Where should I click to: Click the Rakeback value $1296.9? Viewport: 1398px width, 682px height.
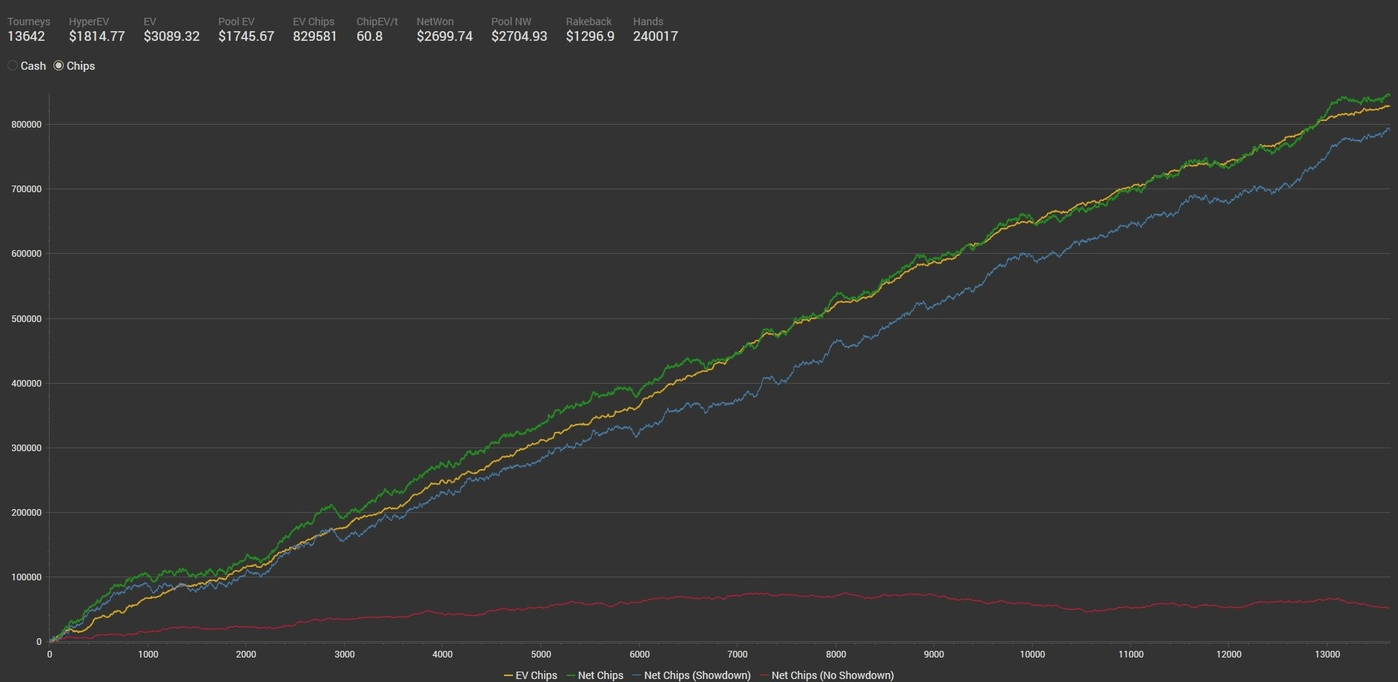pyautogui.click(x=590, y=36)
